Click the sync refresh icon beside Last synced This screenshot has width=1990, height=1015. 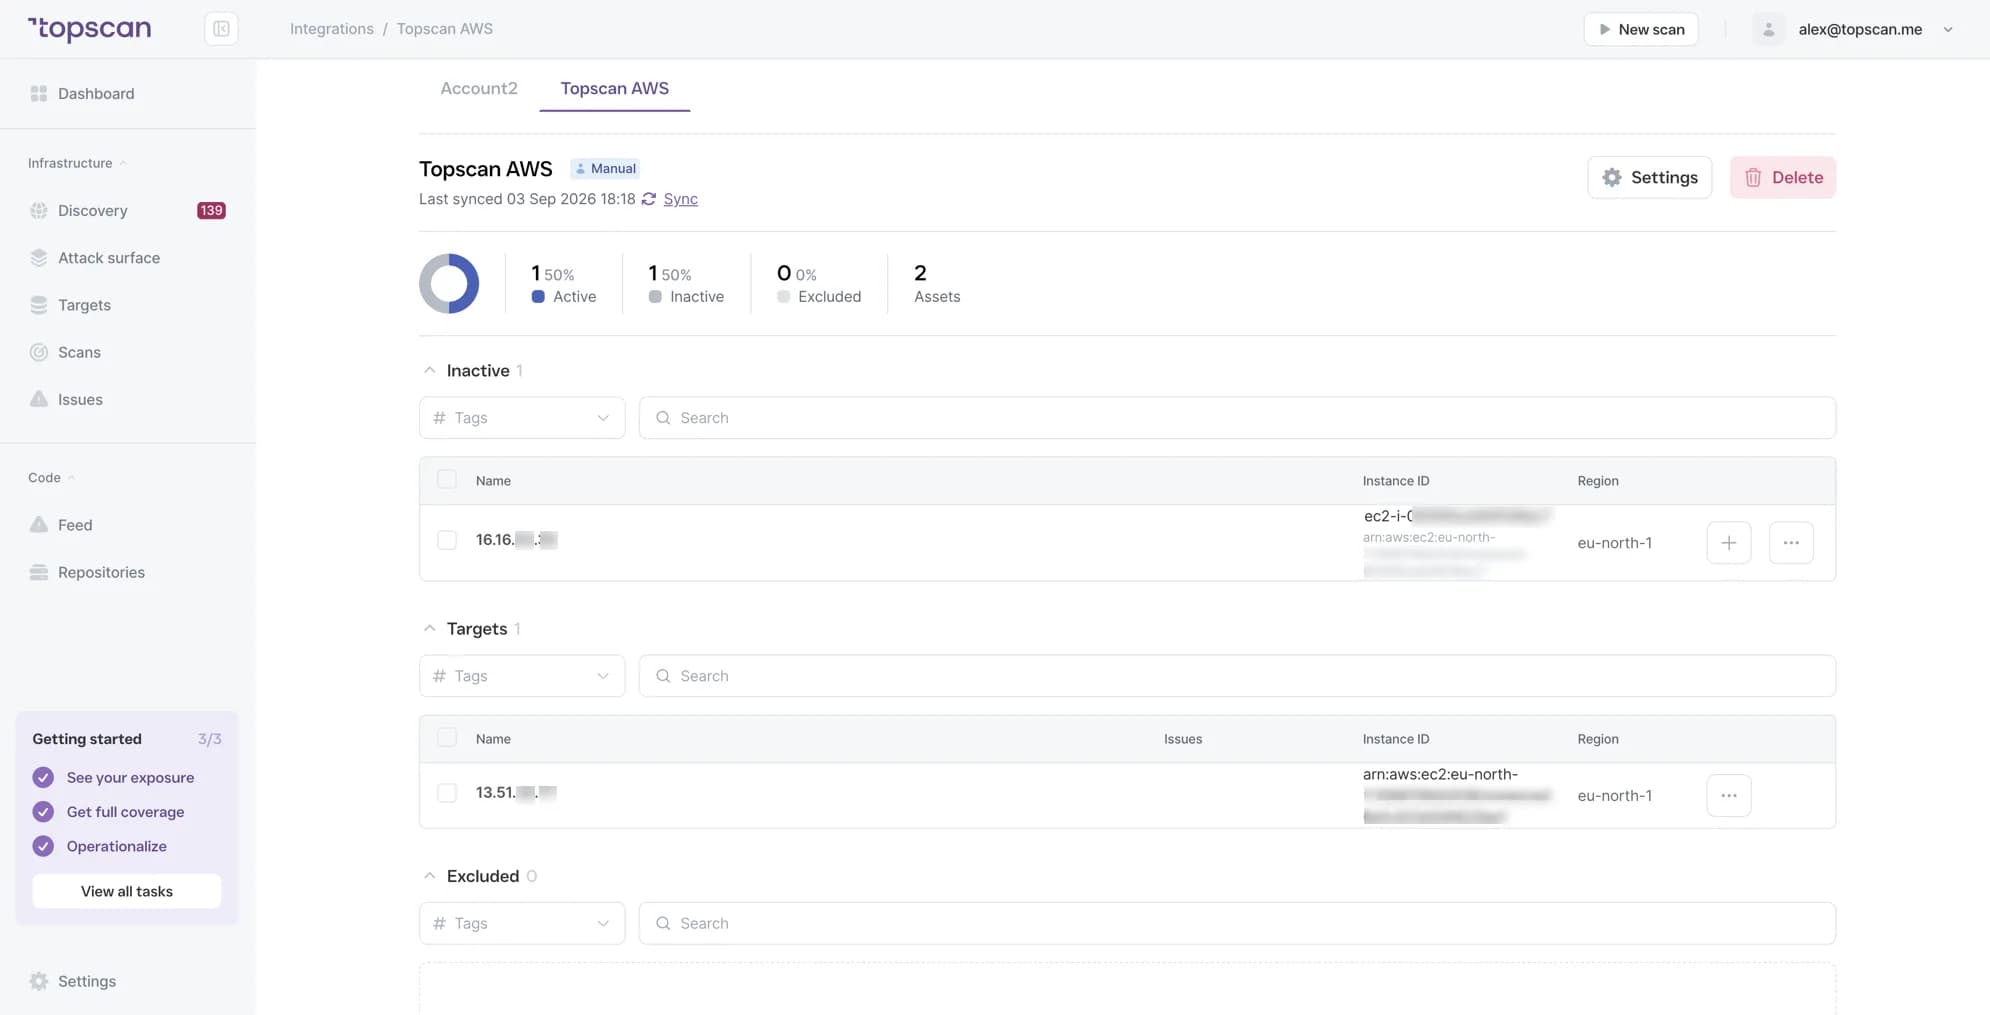pyautogui.click(x=649, y=199)
